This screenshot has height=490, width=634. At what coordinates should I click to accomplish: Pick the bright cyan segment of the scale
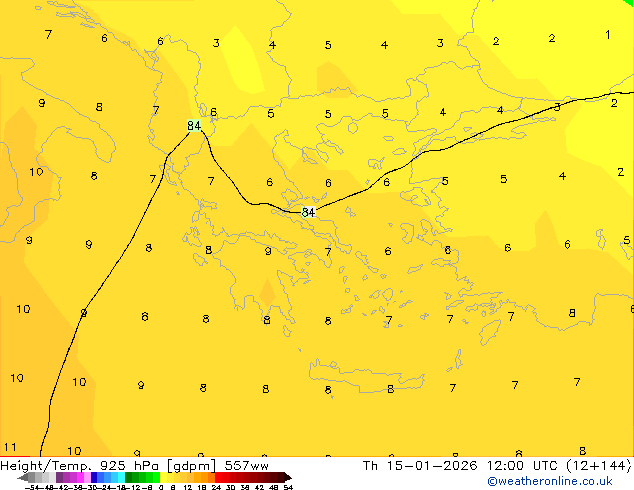(x=121, y=477)
